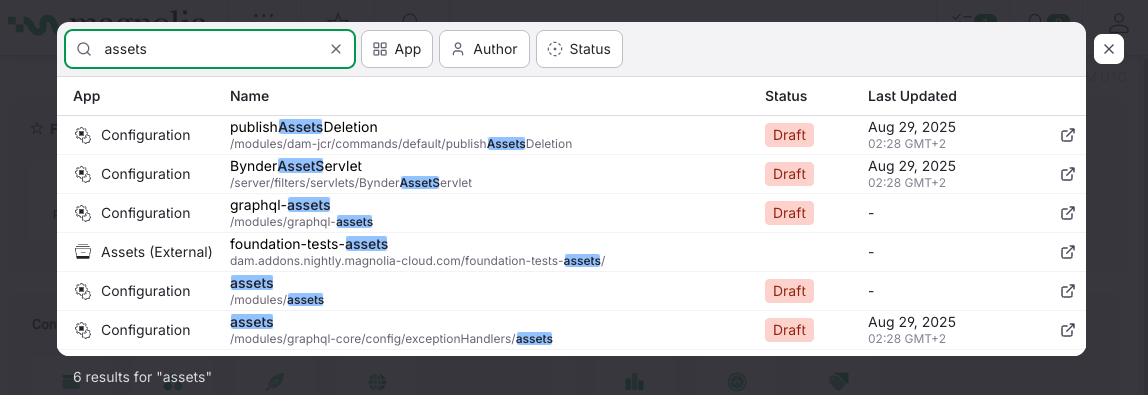Click the 6 results for "assets" text
1148x395 pixels.
click(x=143, y=377)
